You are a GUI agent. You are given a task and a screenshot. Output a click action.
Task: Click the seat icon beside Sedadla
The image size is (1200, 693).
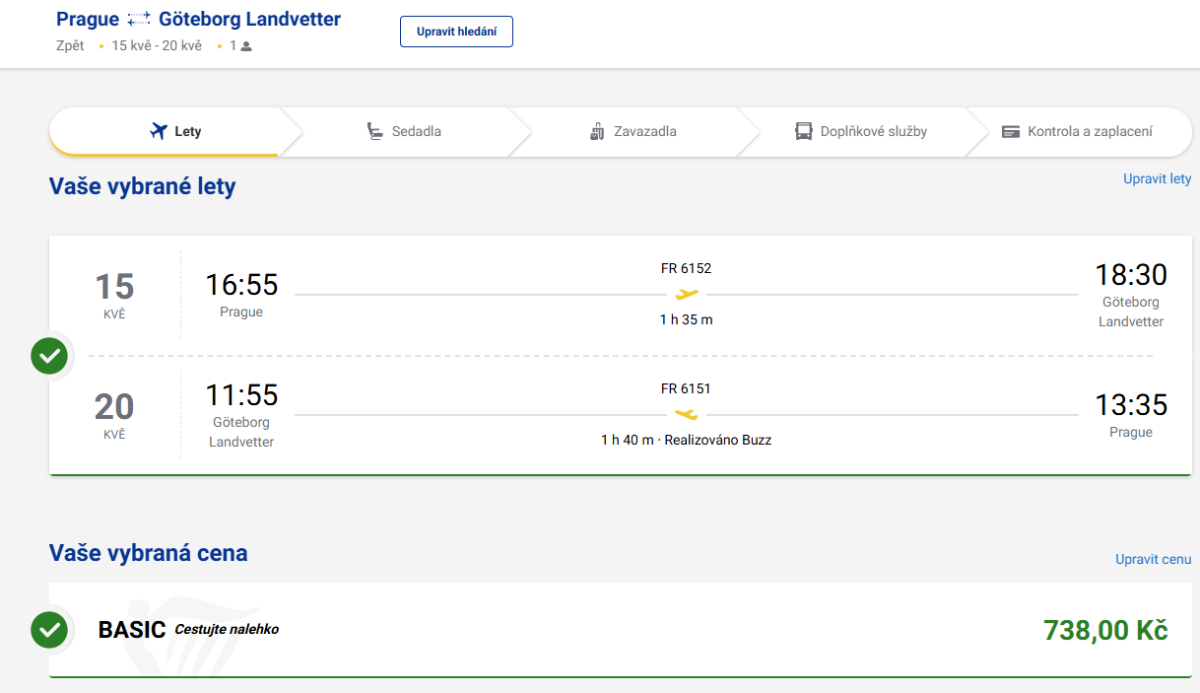coord(375,131)
